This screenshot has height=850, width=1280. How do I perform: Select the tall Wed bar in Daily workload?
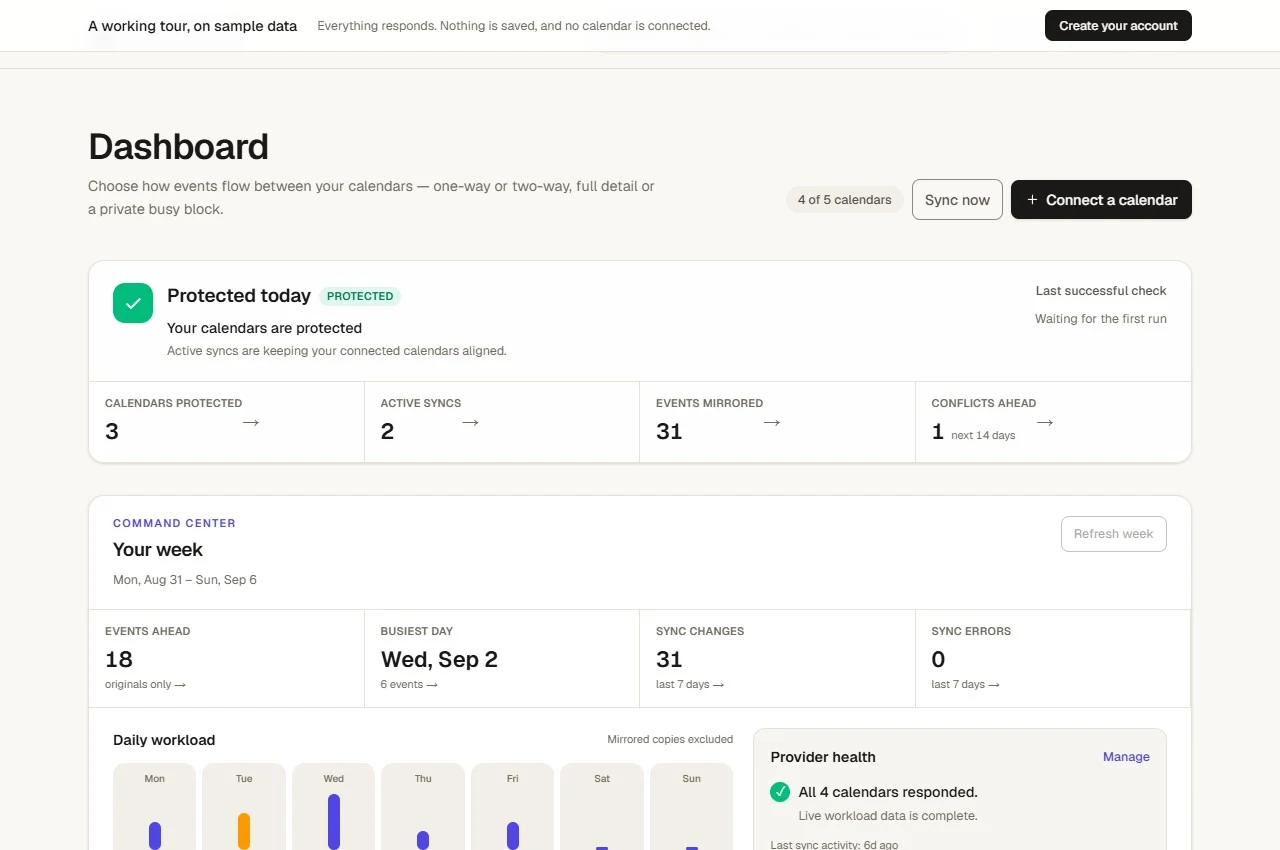334,822
